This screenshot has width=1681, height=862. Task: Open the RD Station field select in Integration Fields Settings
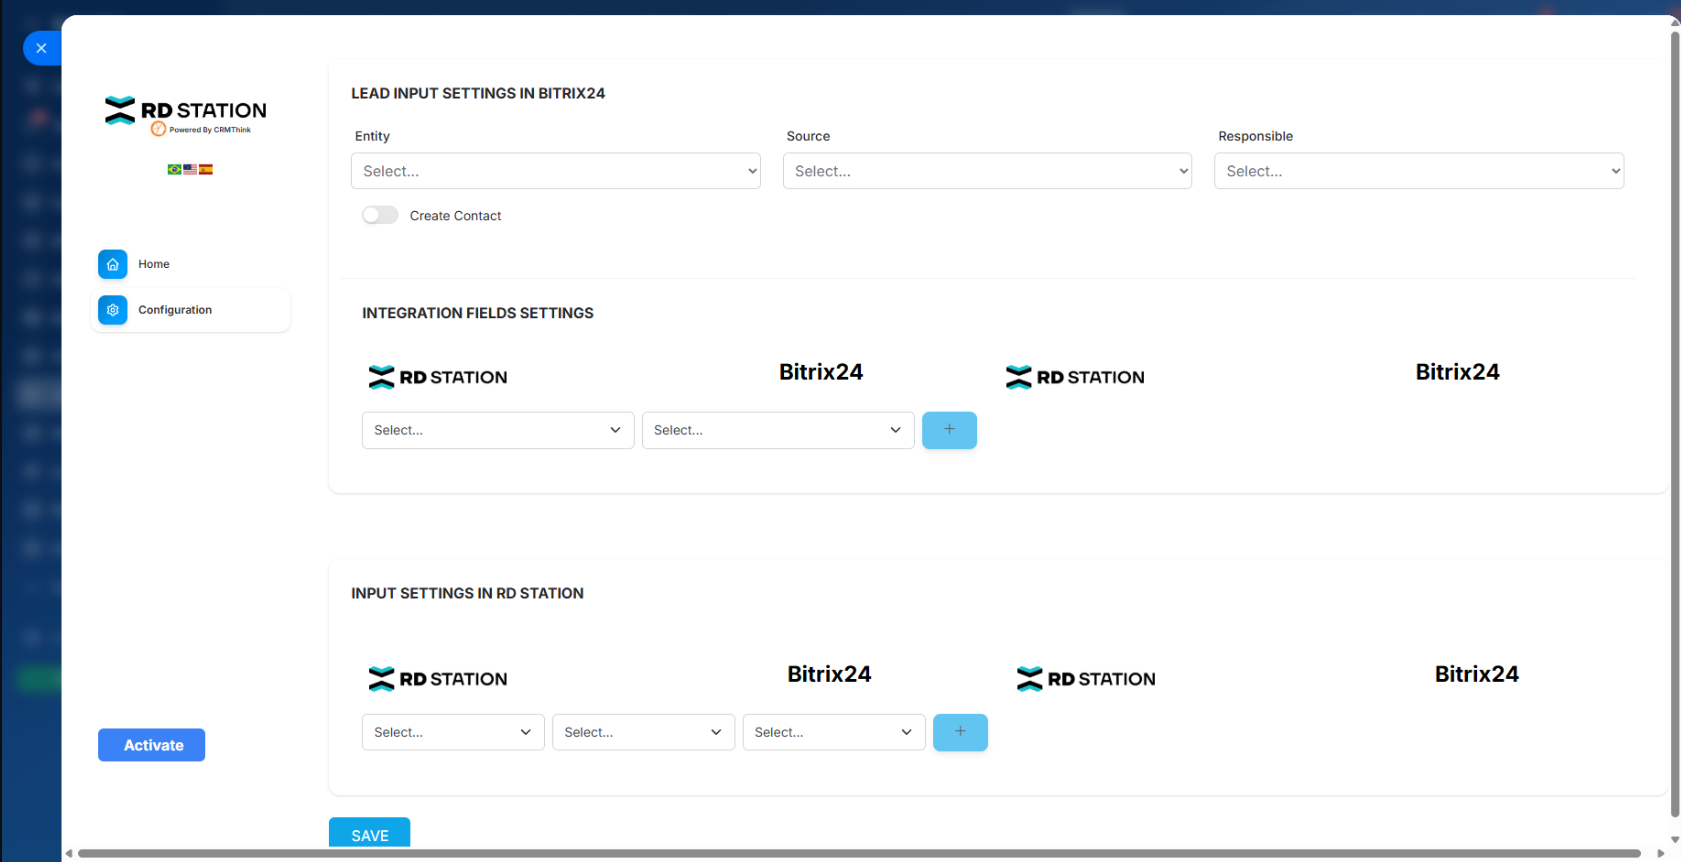tap(497, 430)
